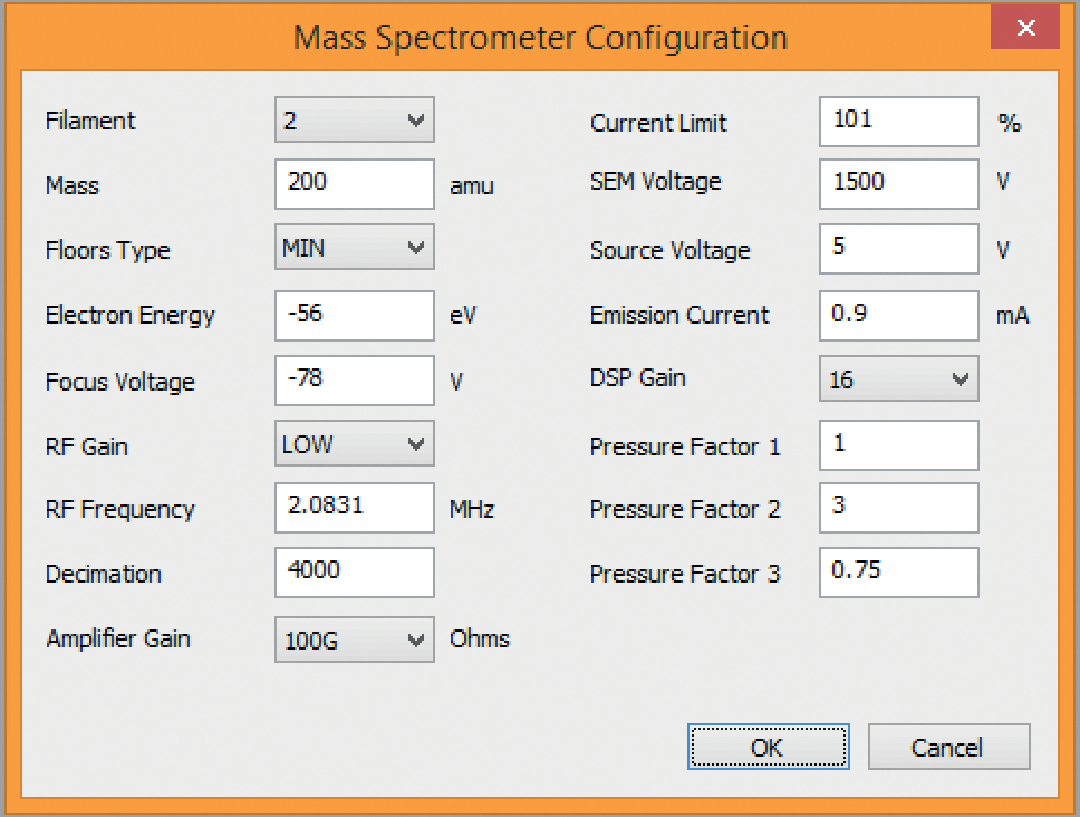1080x817 pixels.
Task: Open the RF Gain dropdown
Action: point(354,445)
